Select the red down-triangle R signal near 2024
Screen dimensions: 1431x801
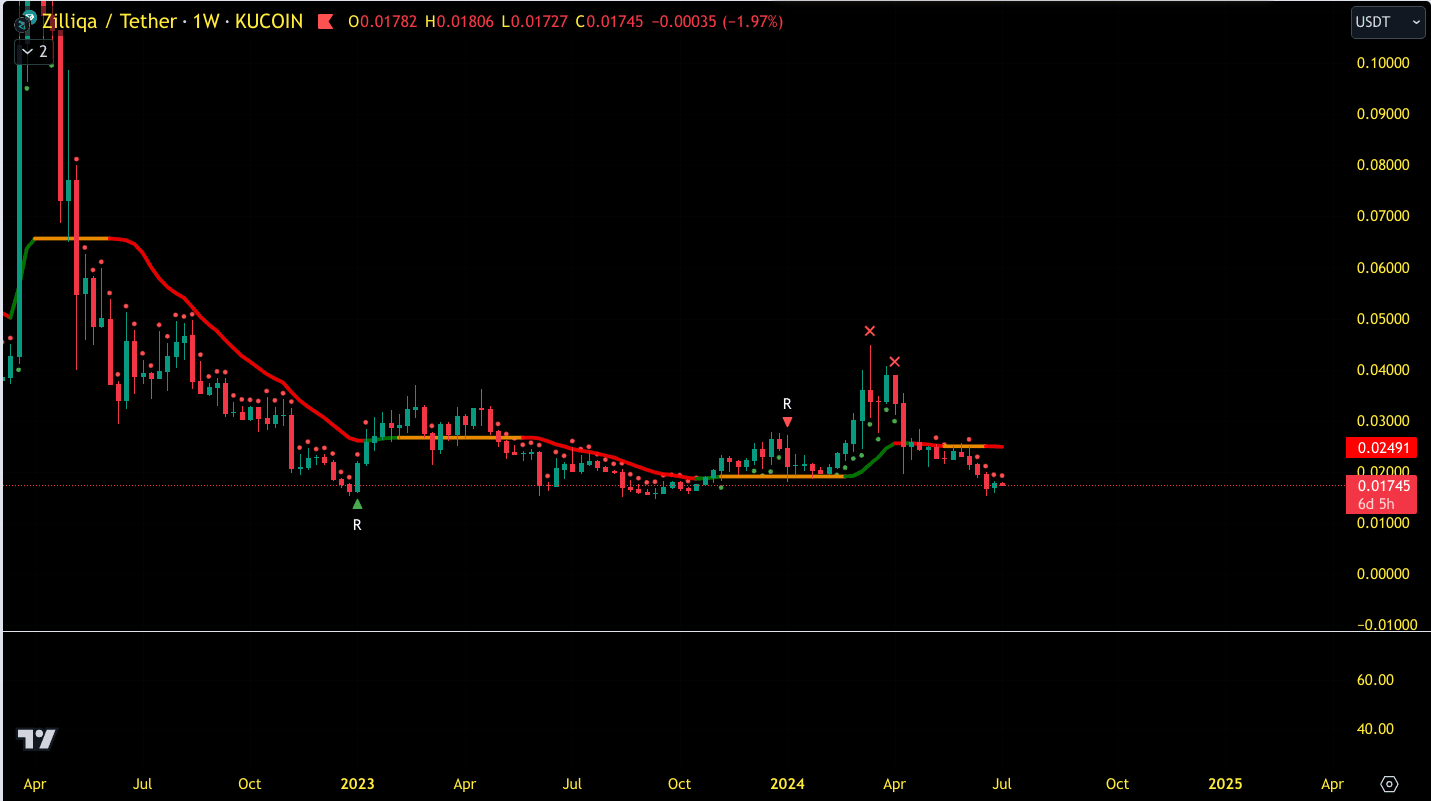coord(787,422)
